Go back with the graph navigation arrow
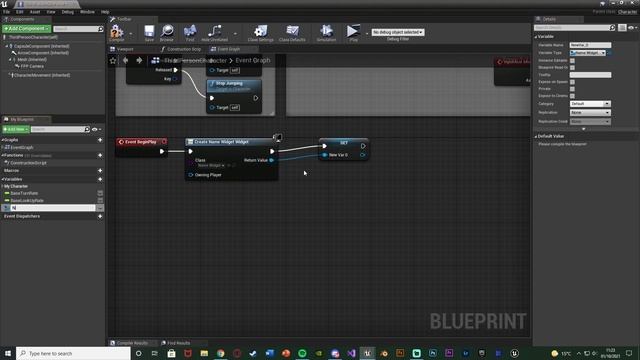 pos(126,60)
